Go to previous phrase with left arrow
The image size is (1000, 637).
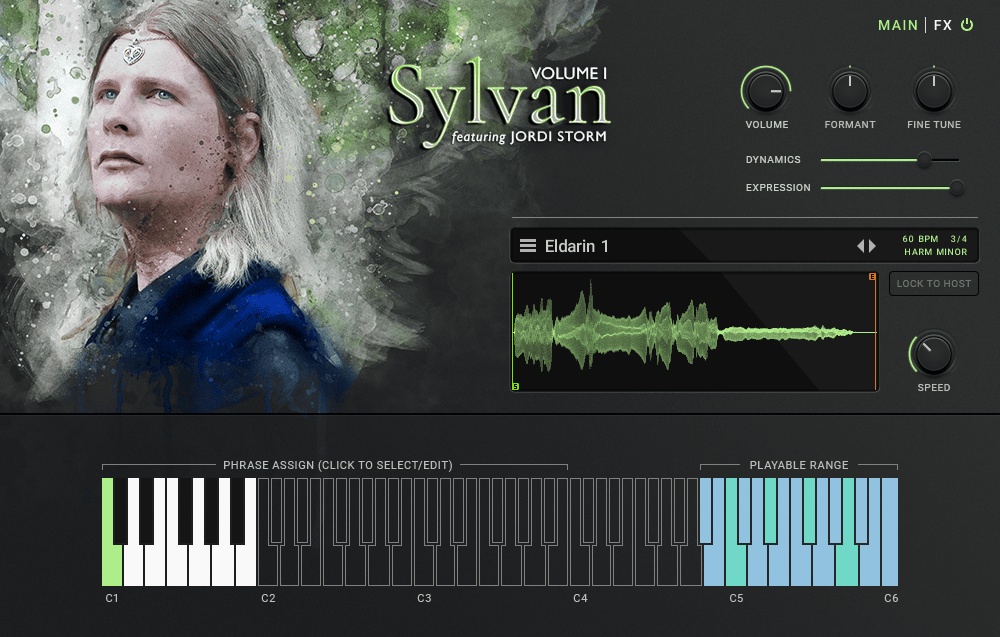860,246
